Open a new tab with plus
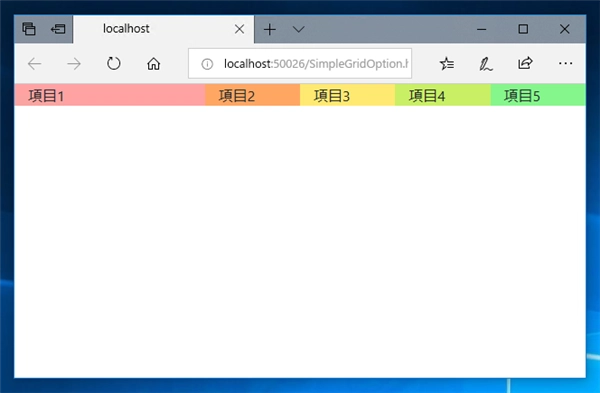 point(270,29)
